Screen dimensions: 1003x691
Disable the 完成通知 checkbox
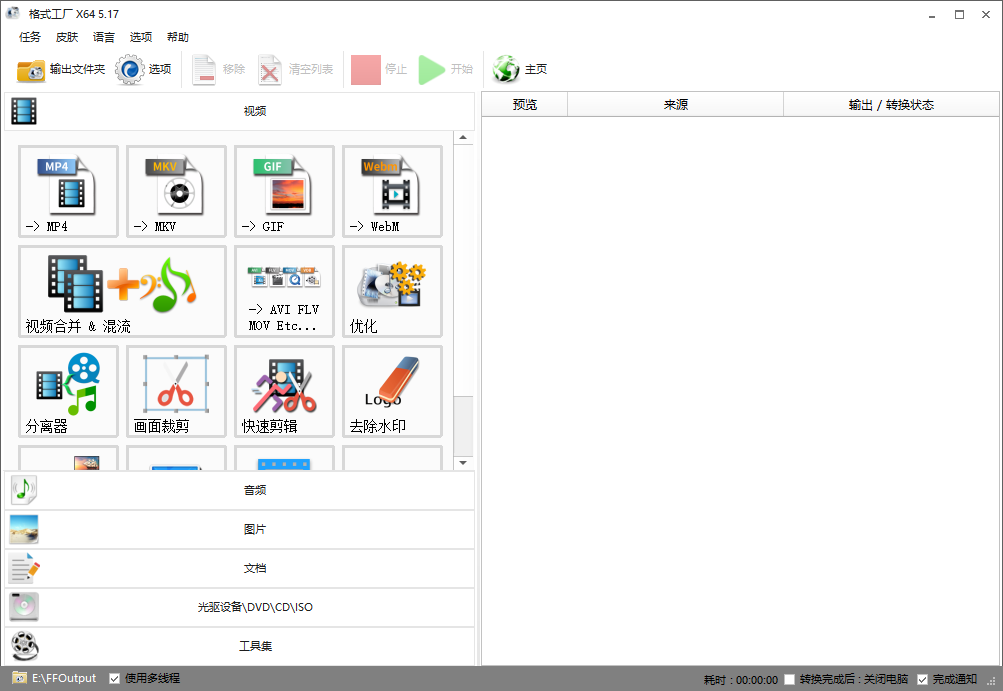pos(922,680)
